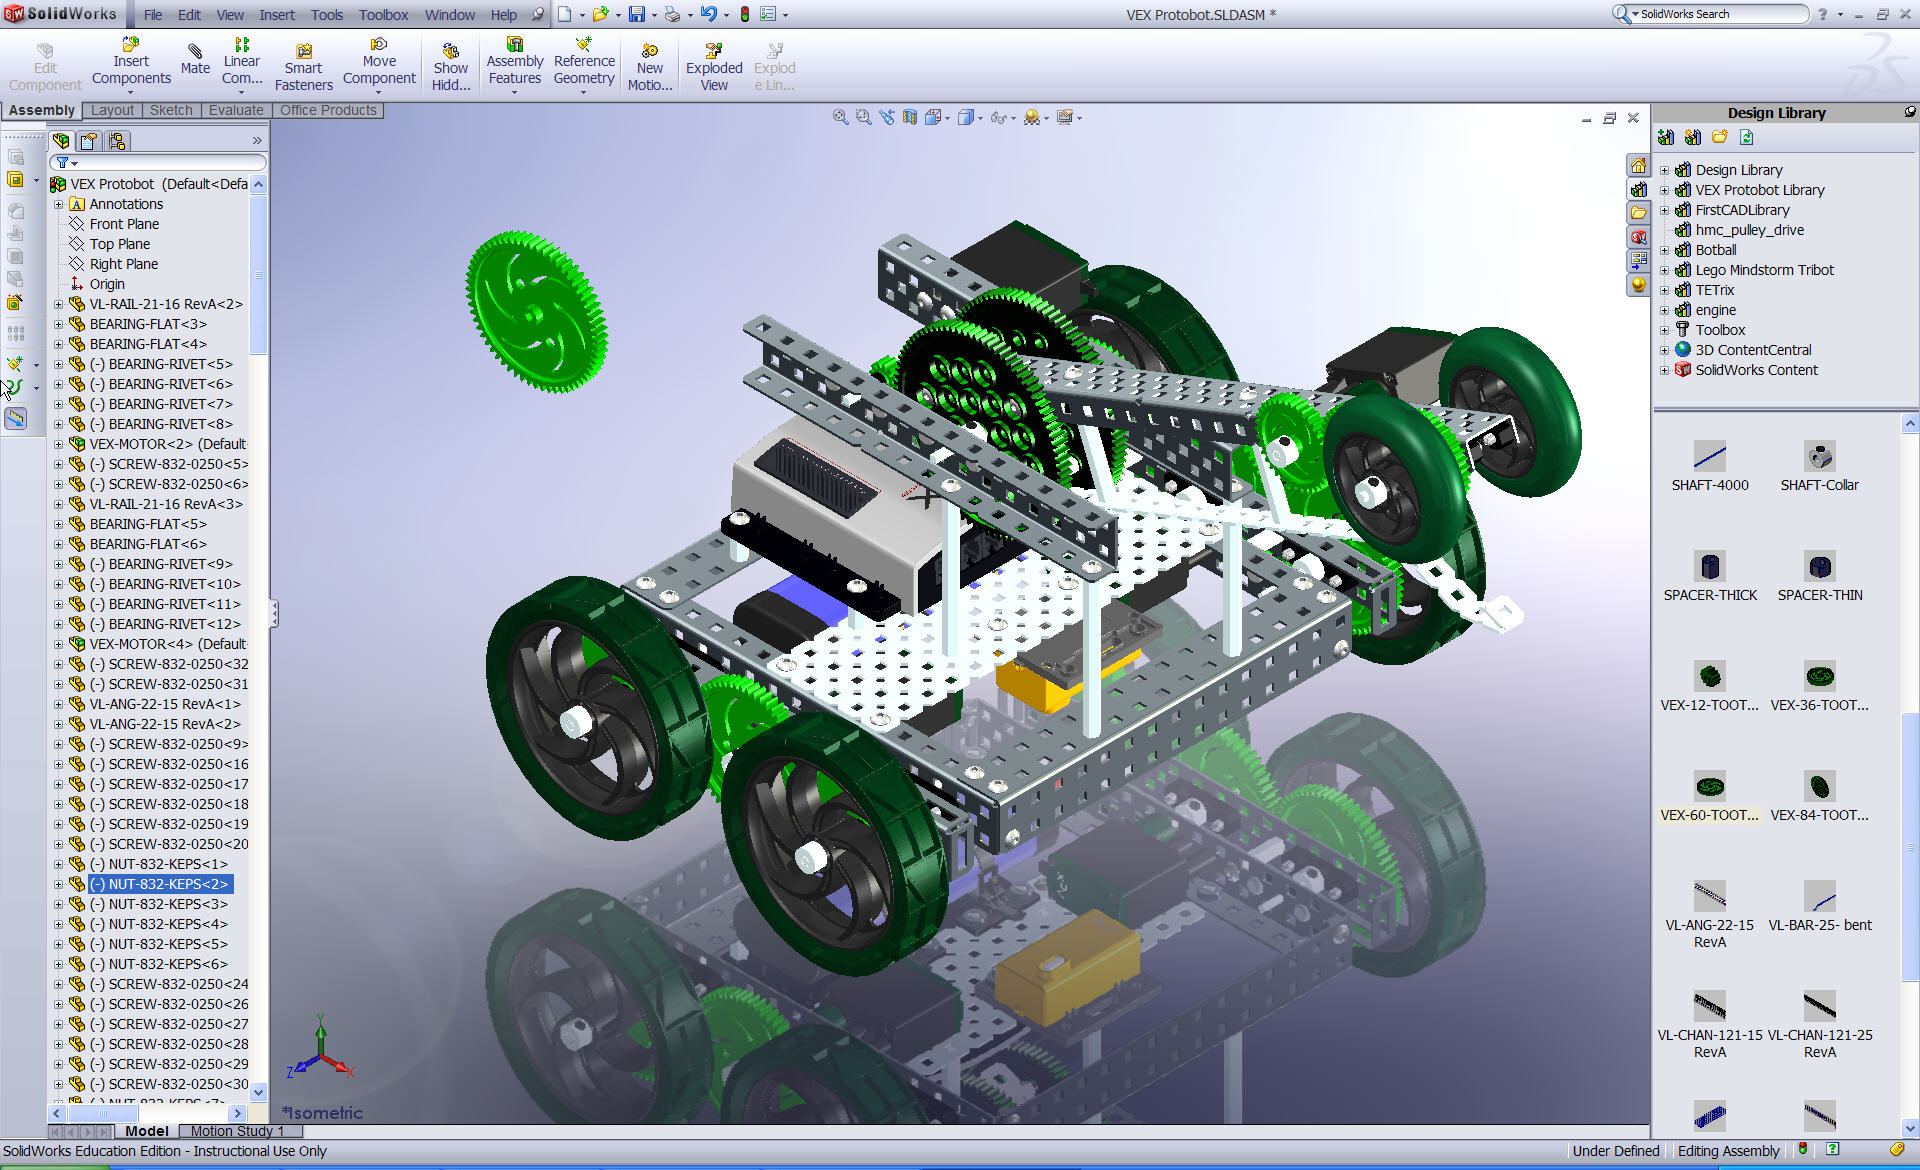Click the feature tree vertical scrollbar thumb

pyautogui.click(x=258, y=275)
